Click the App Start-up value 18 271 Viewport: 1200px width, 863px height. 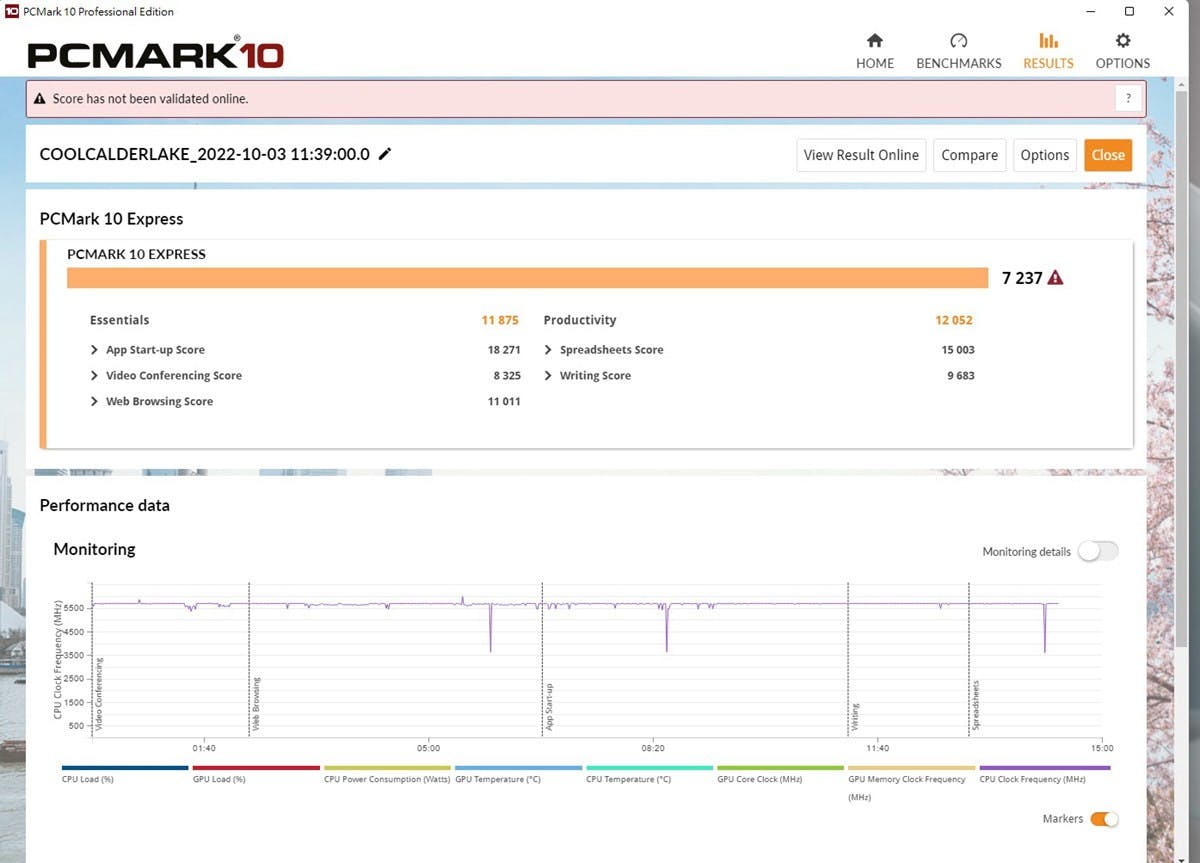[x=503, y=350]
